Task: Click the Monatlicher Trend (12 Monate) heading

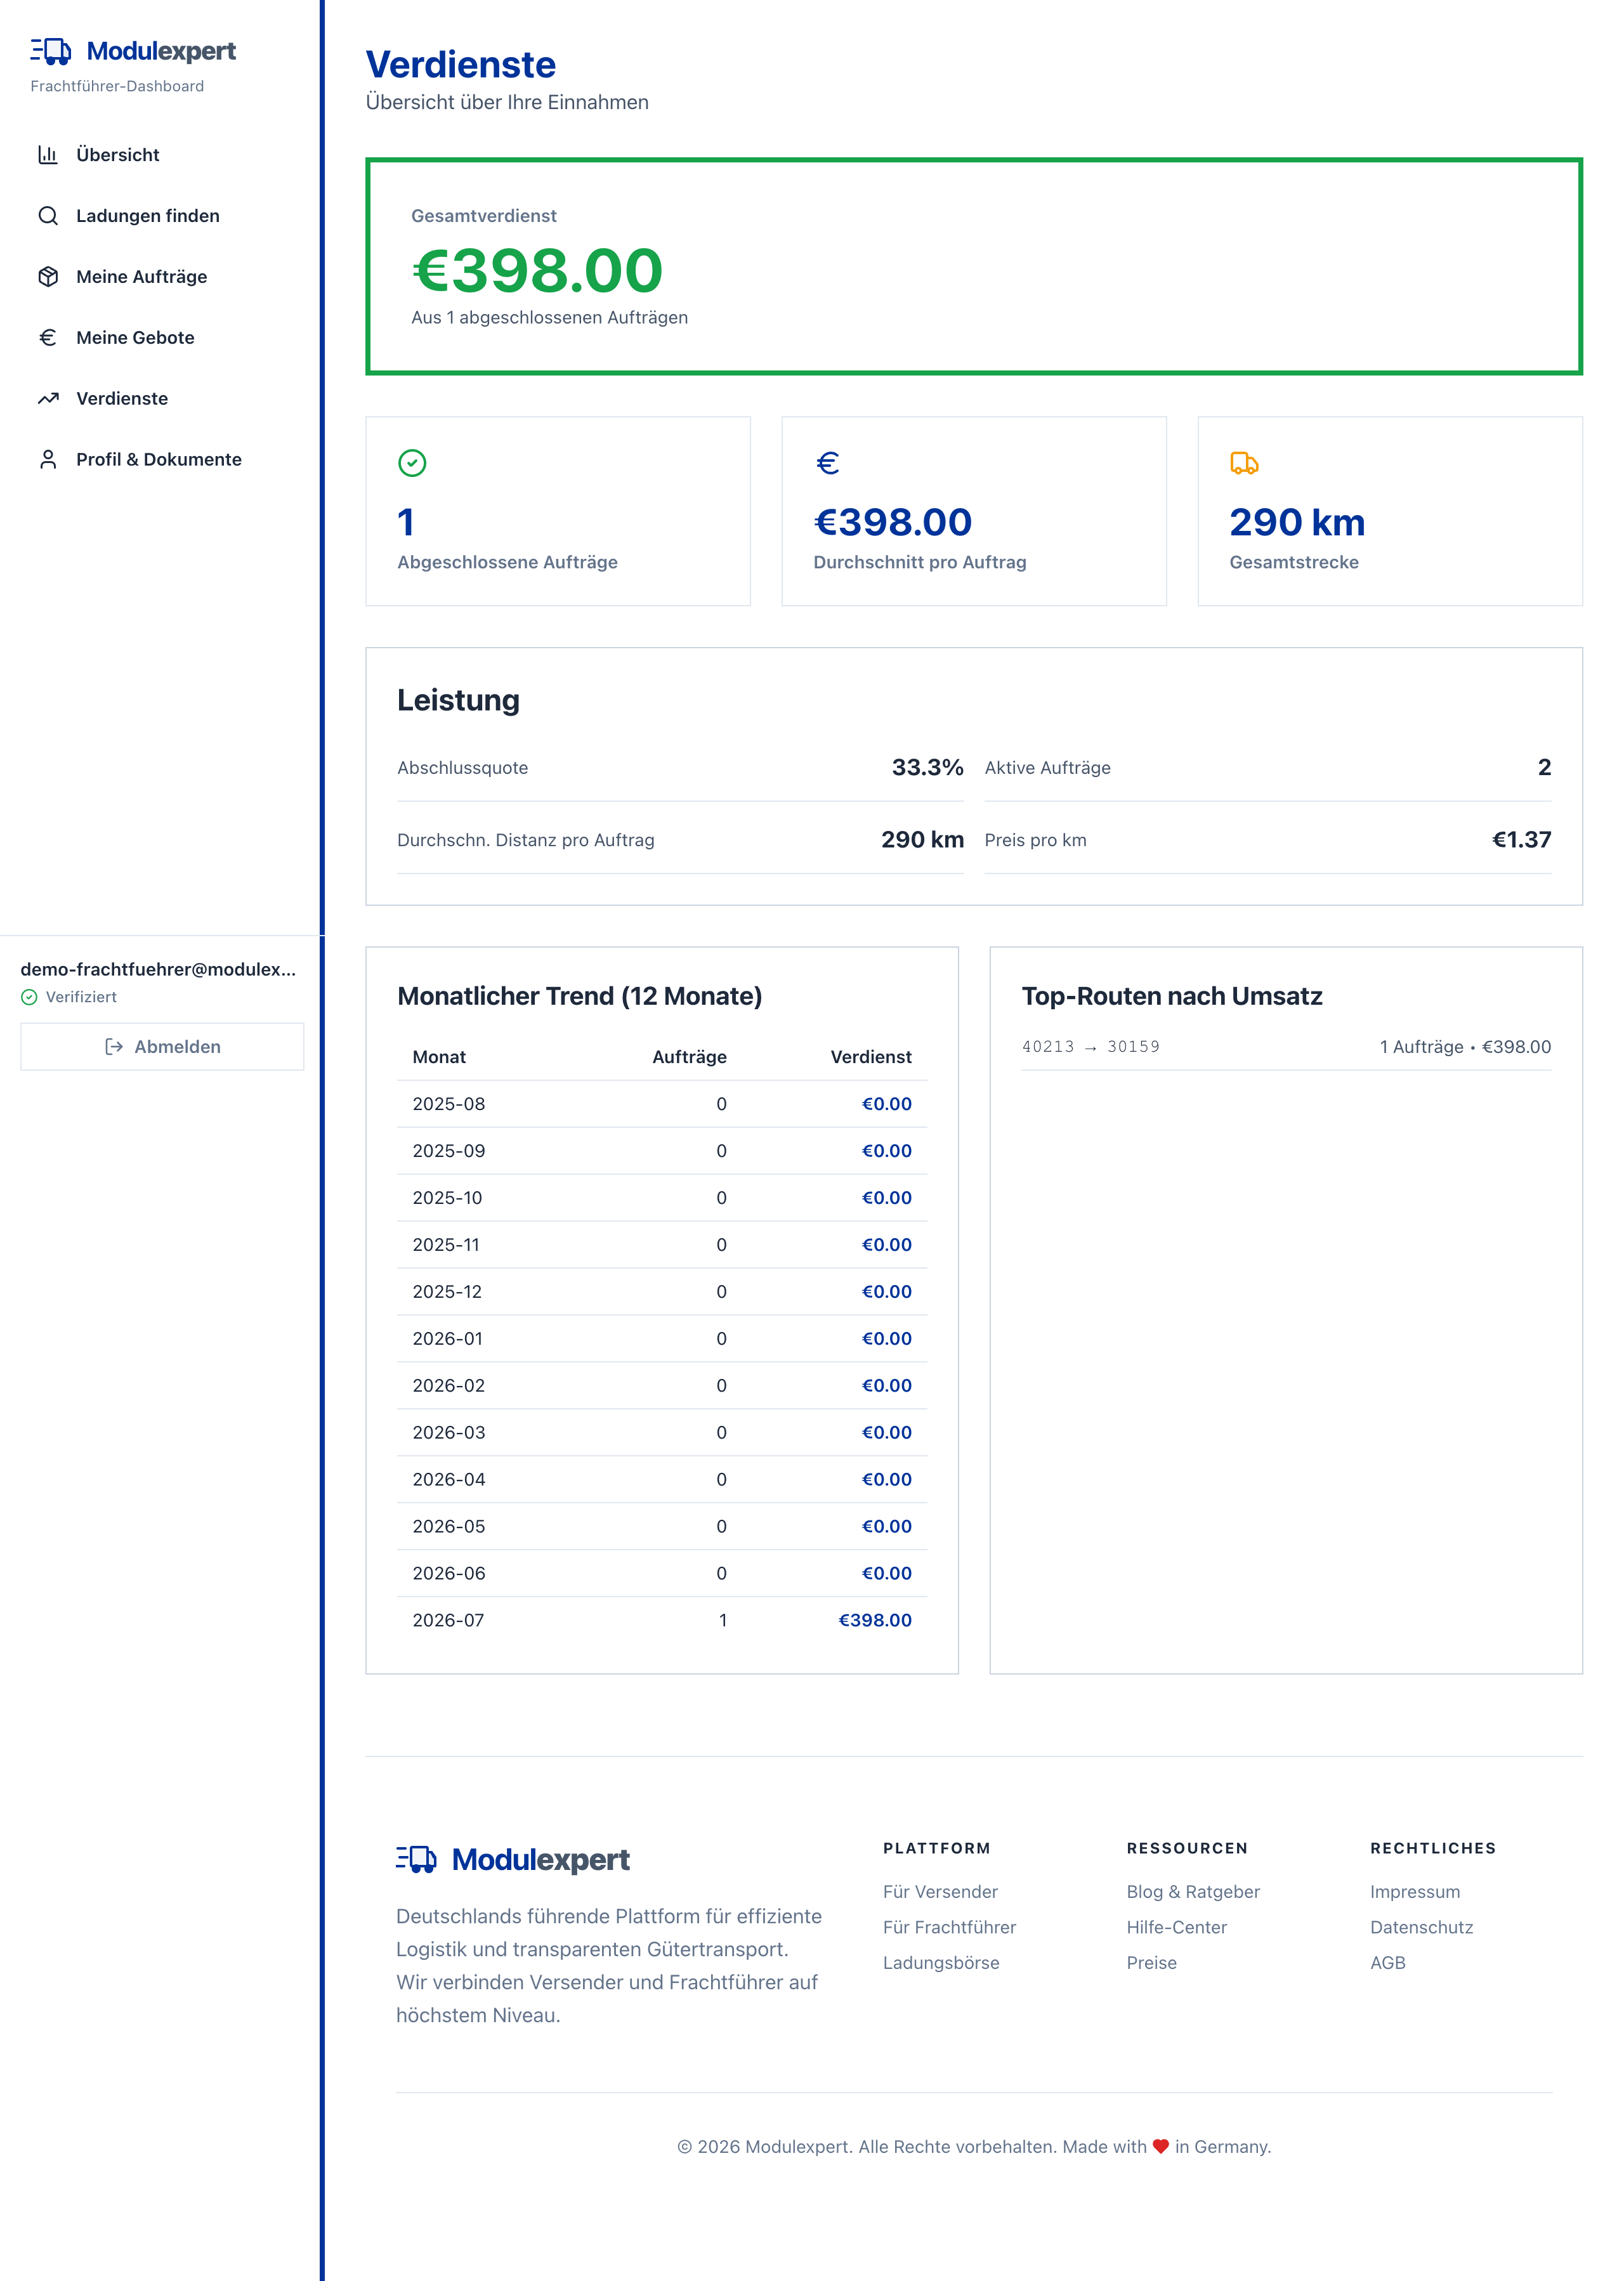Action: click(x=580, y=996)
